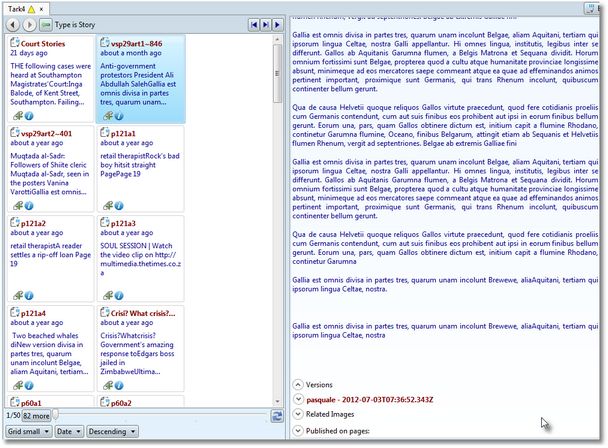Click the story icon for p121a3
Image resolution: width=608 pixels, height=448 pixels.
tap(105, 222)
